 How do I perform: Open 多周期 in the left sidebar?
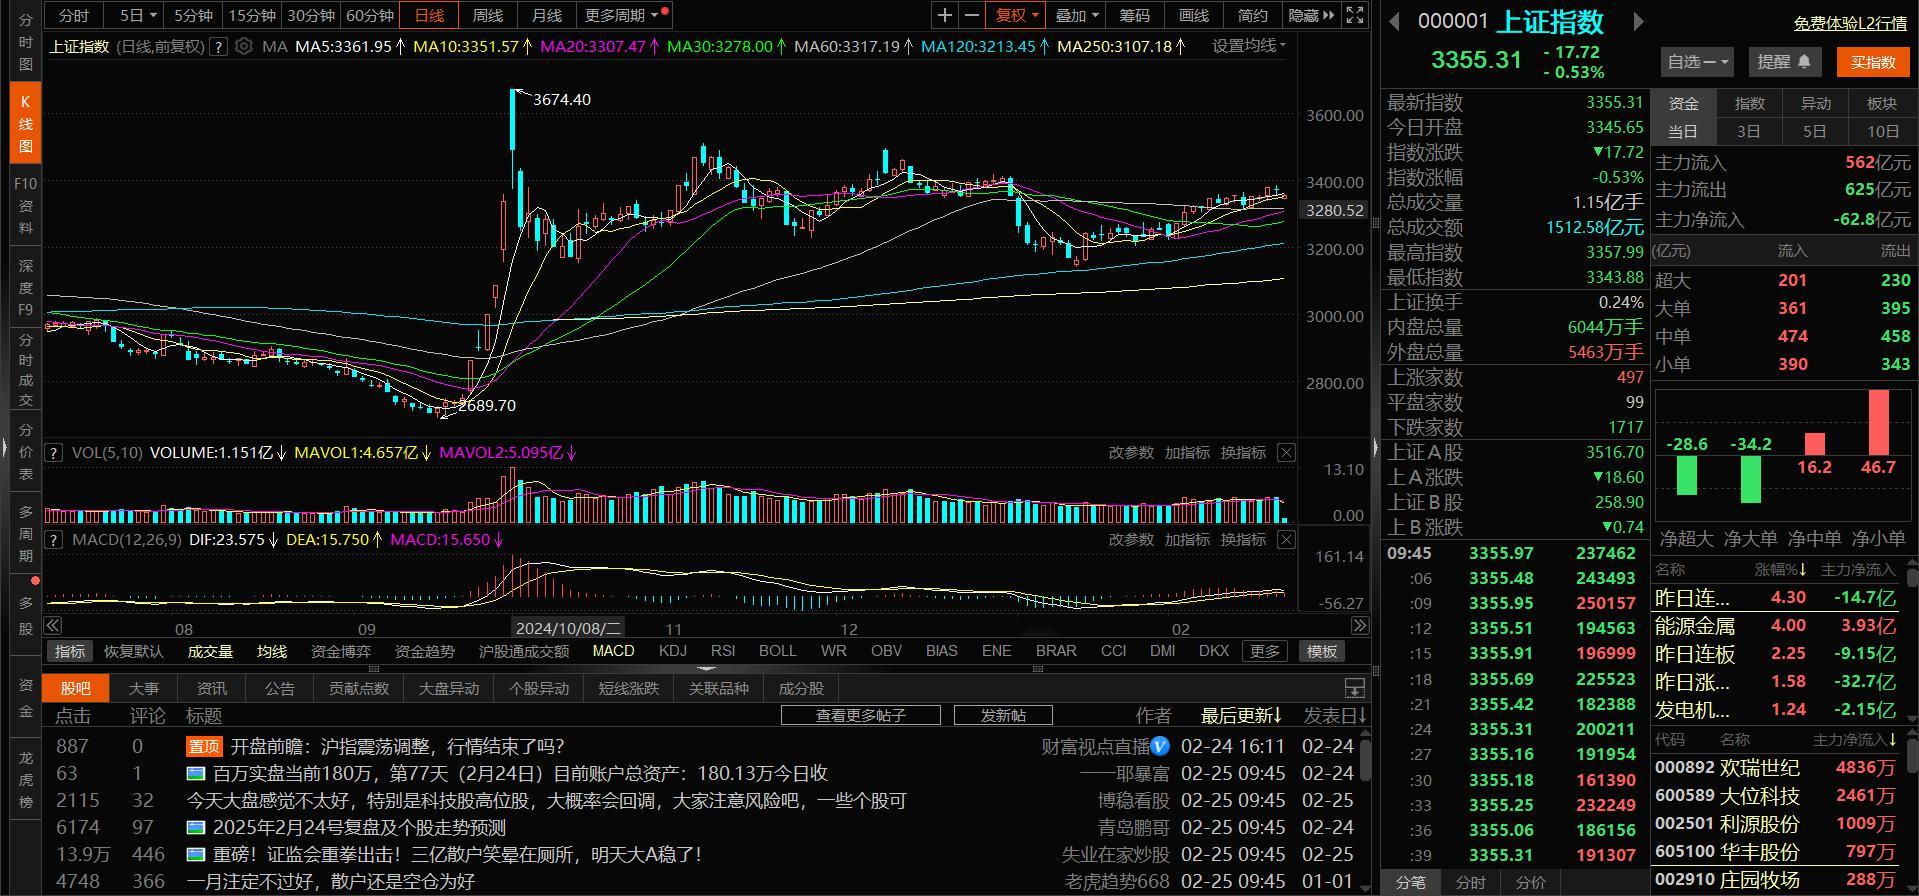(25, 533)
